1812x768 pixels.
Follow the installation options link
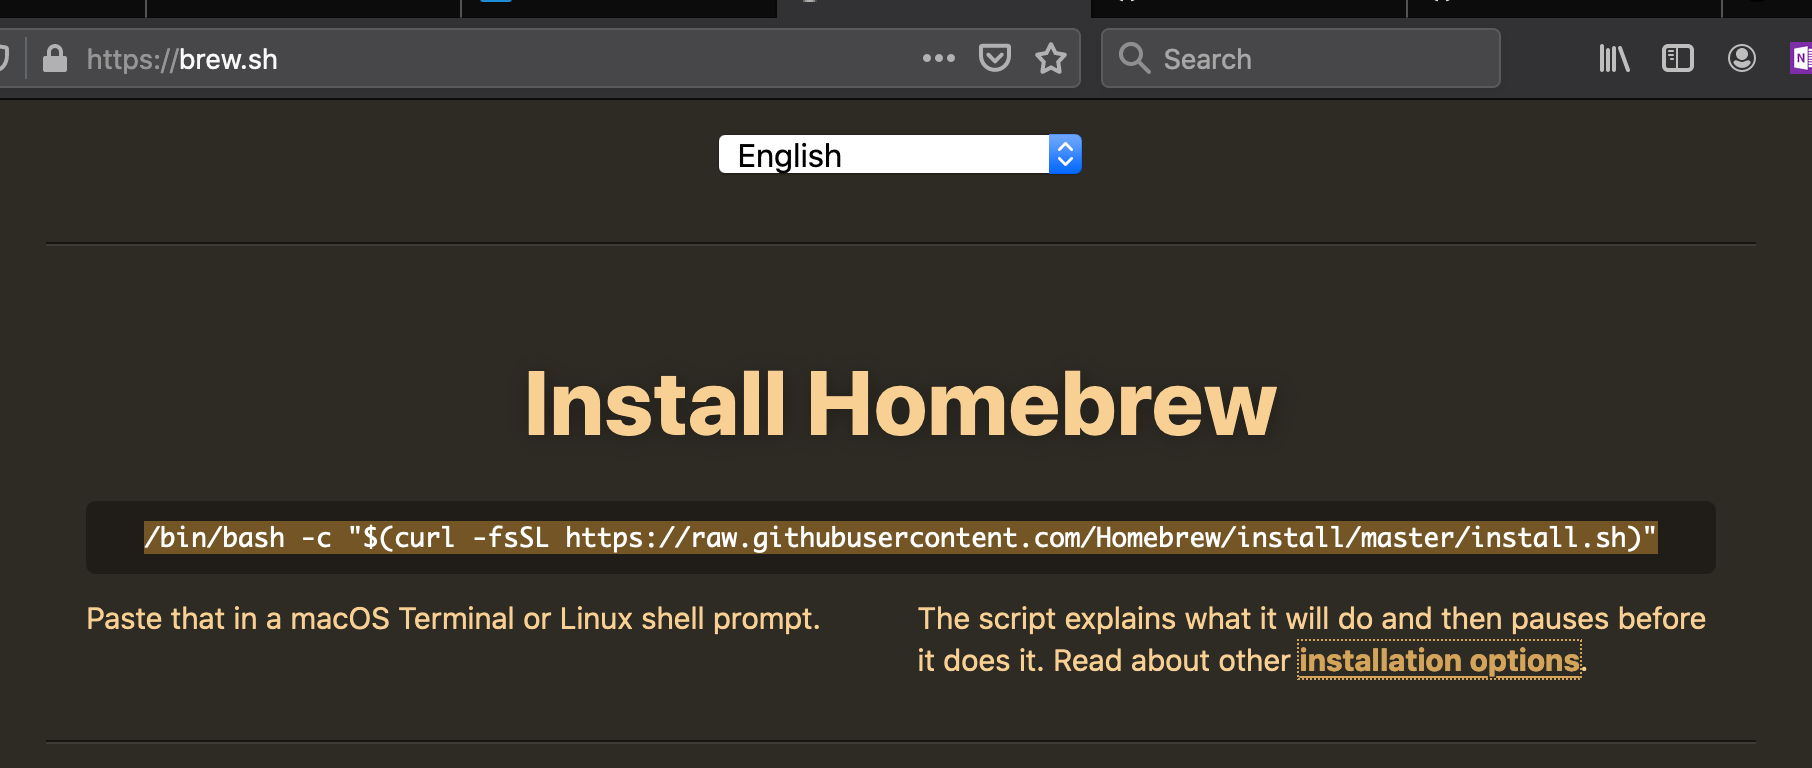click(1439, 660)
